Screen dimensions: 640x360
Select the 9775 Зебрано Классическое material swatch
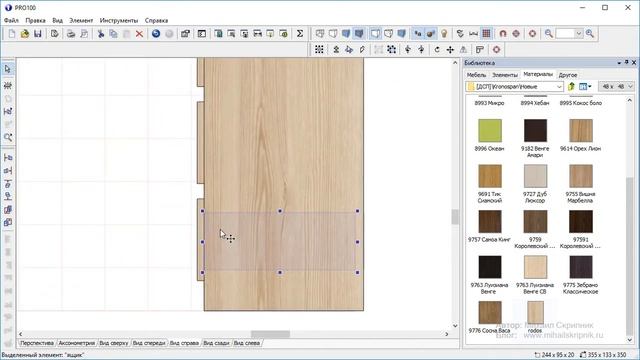(580, 267)
